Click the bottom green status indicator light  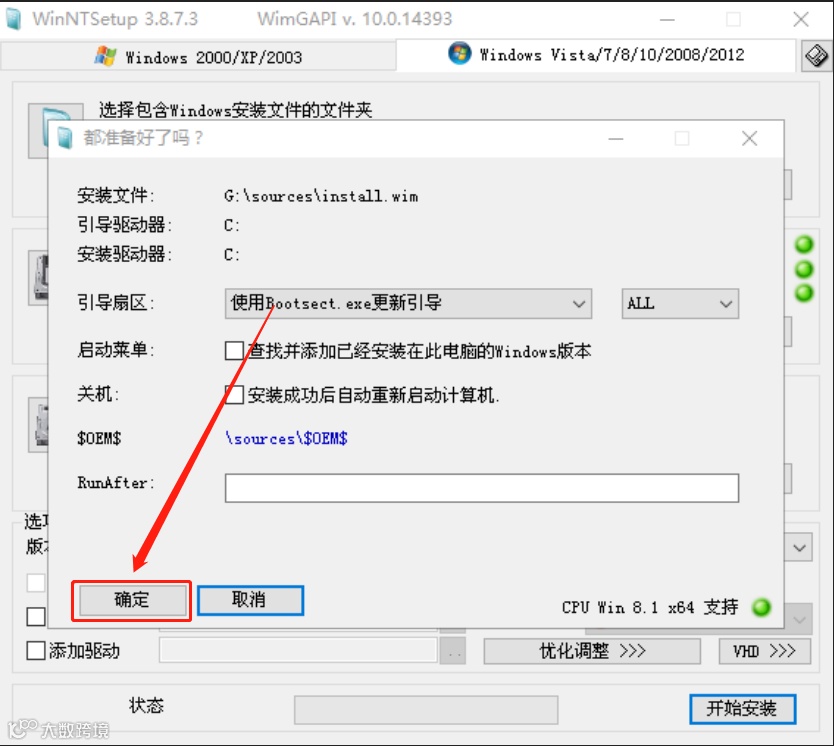pos(804,293)
